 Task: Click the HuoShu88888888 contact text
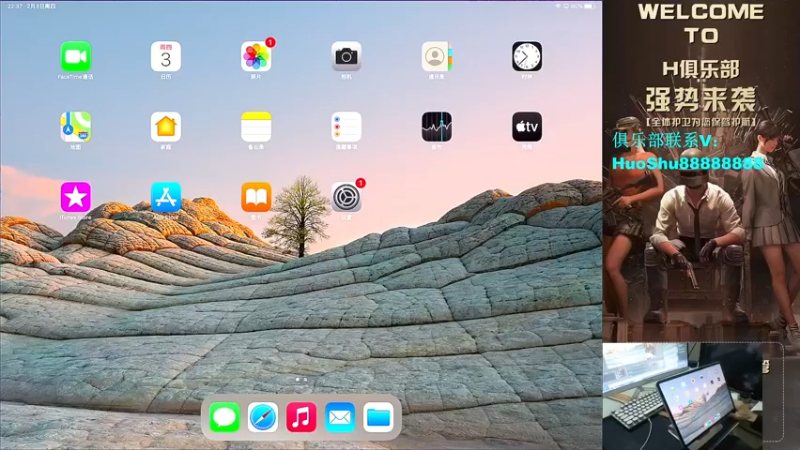[688, 163]
